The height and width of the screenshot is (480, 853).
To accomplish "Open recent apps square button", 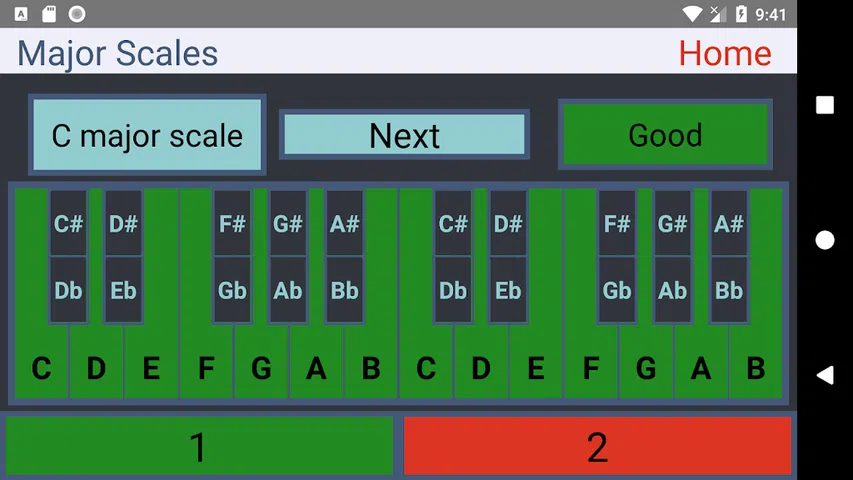I will (824, 105).
